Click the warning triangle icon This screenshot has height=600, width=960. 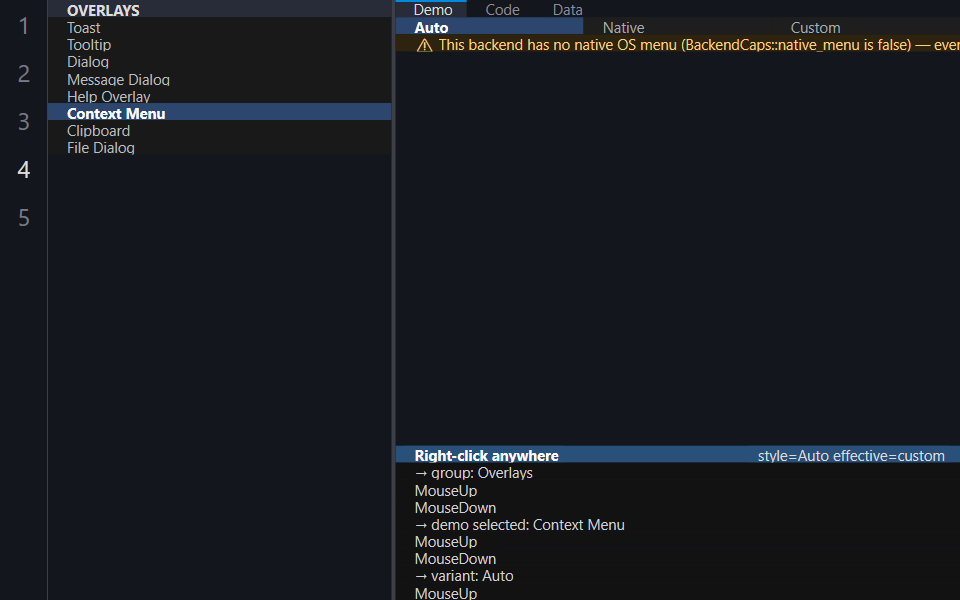(x=424, y=45)
